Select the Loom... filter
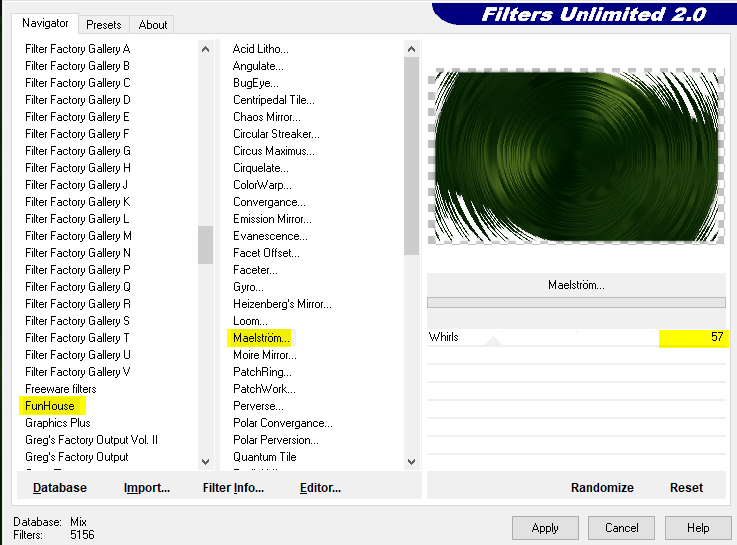Image resolution: width=737 pixels, height=545 pixels. coord(250,321)
